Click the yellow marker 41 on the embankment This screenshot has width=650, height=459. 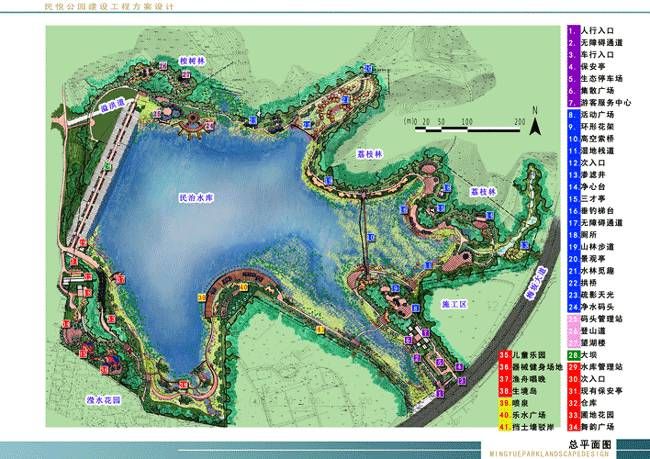pos(320,330)
